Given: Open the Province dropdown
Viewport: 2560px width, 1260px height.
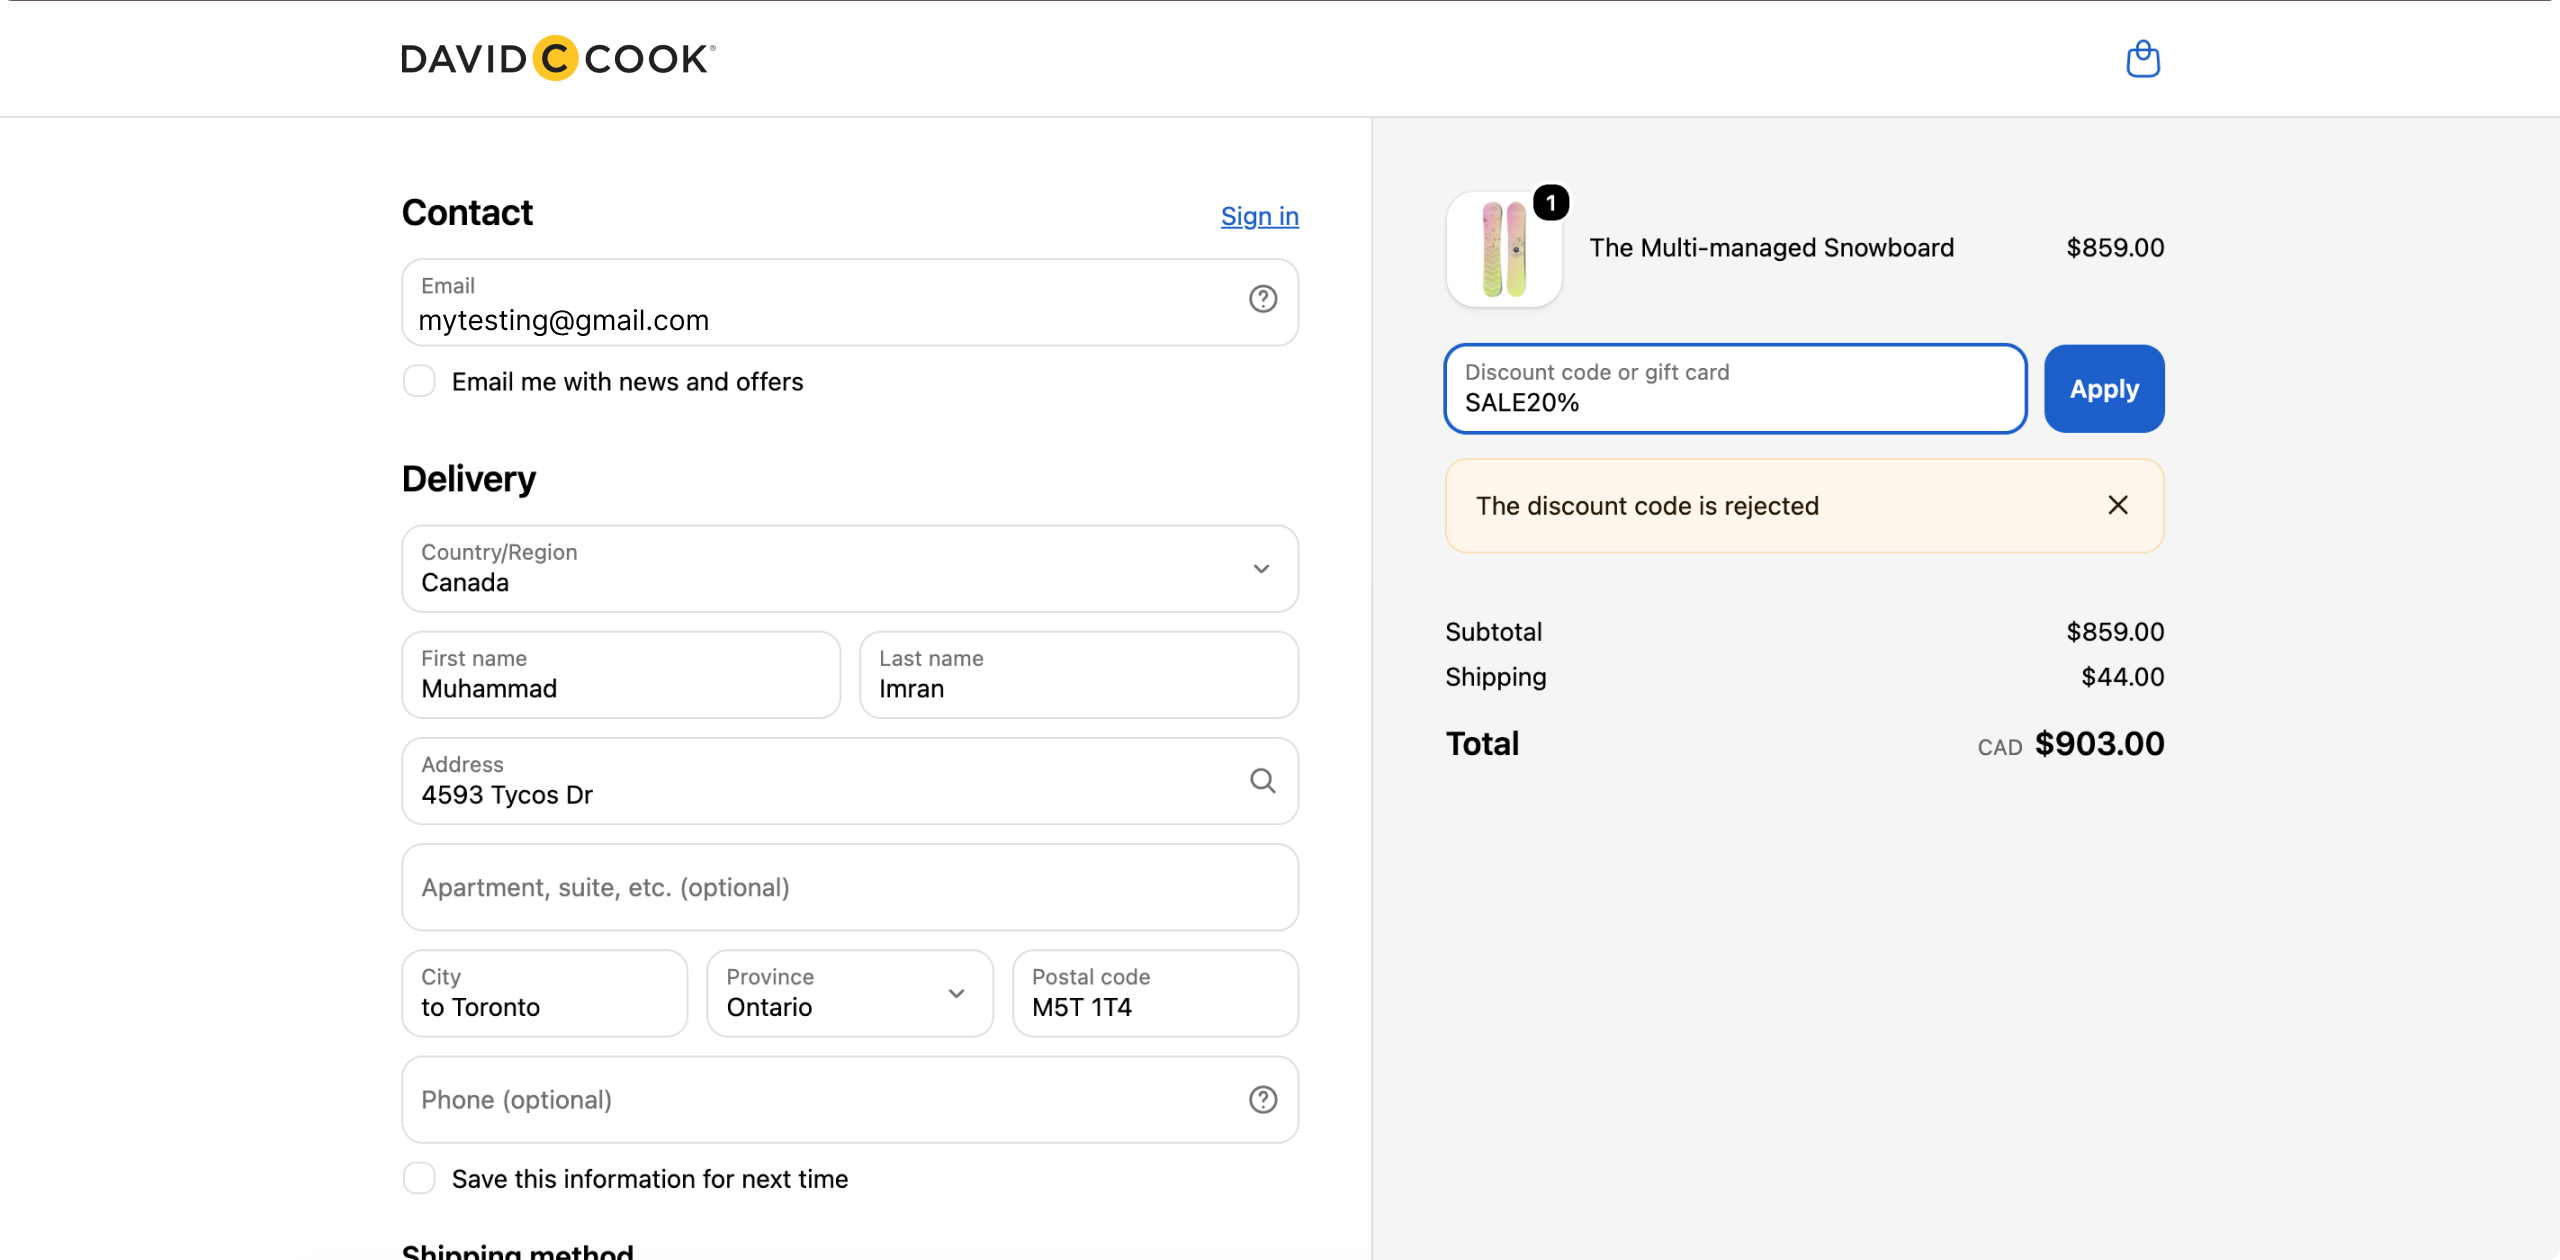Looking at the screenshot, I should 850,994.
